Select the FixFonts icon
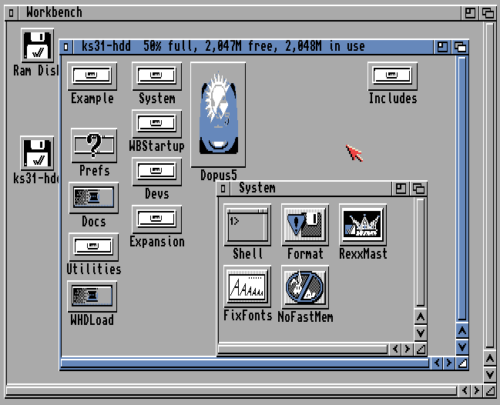The image size is (500, 405). [247, 287]
